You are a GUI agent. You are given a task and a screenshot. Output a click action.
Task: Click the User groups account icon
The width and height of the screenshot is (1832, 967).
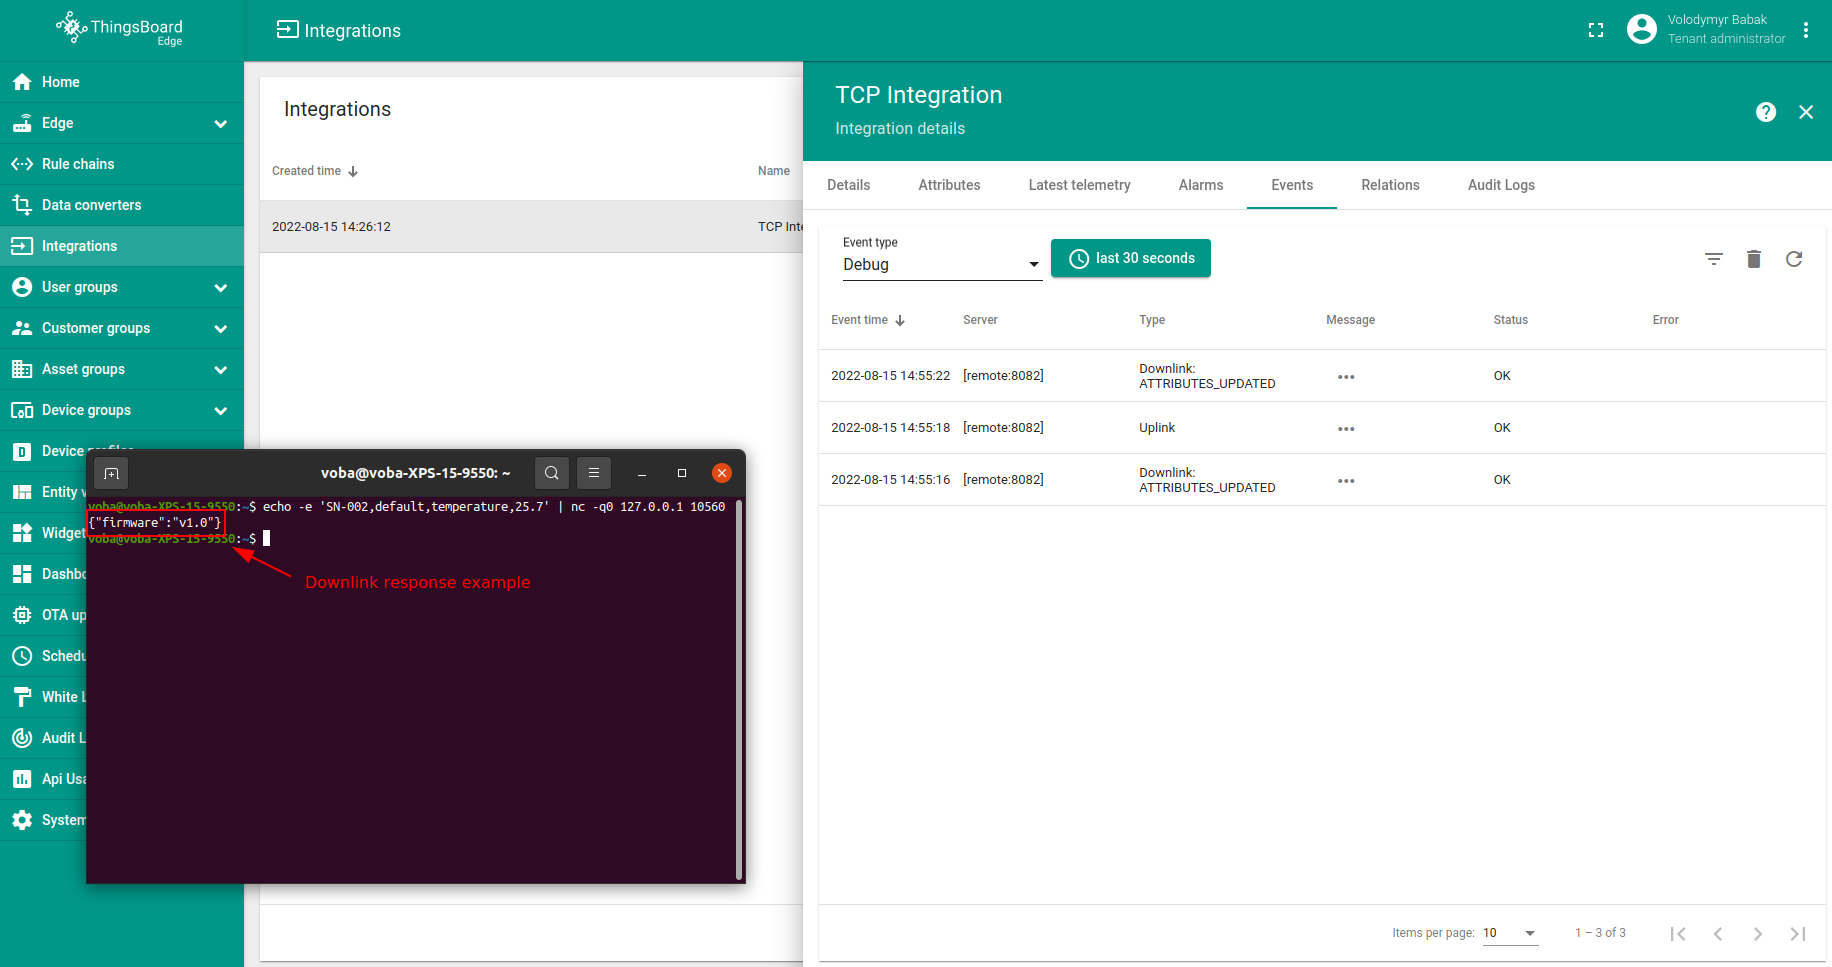[x=22, y=287]
